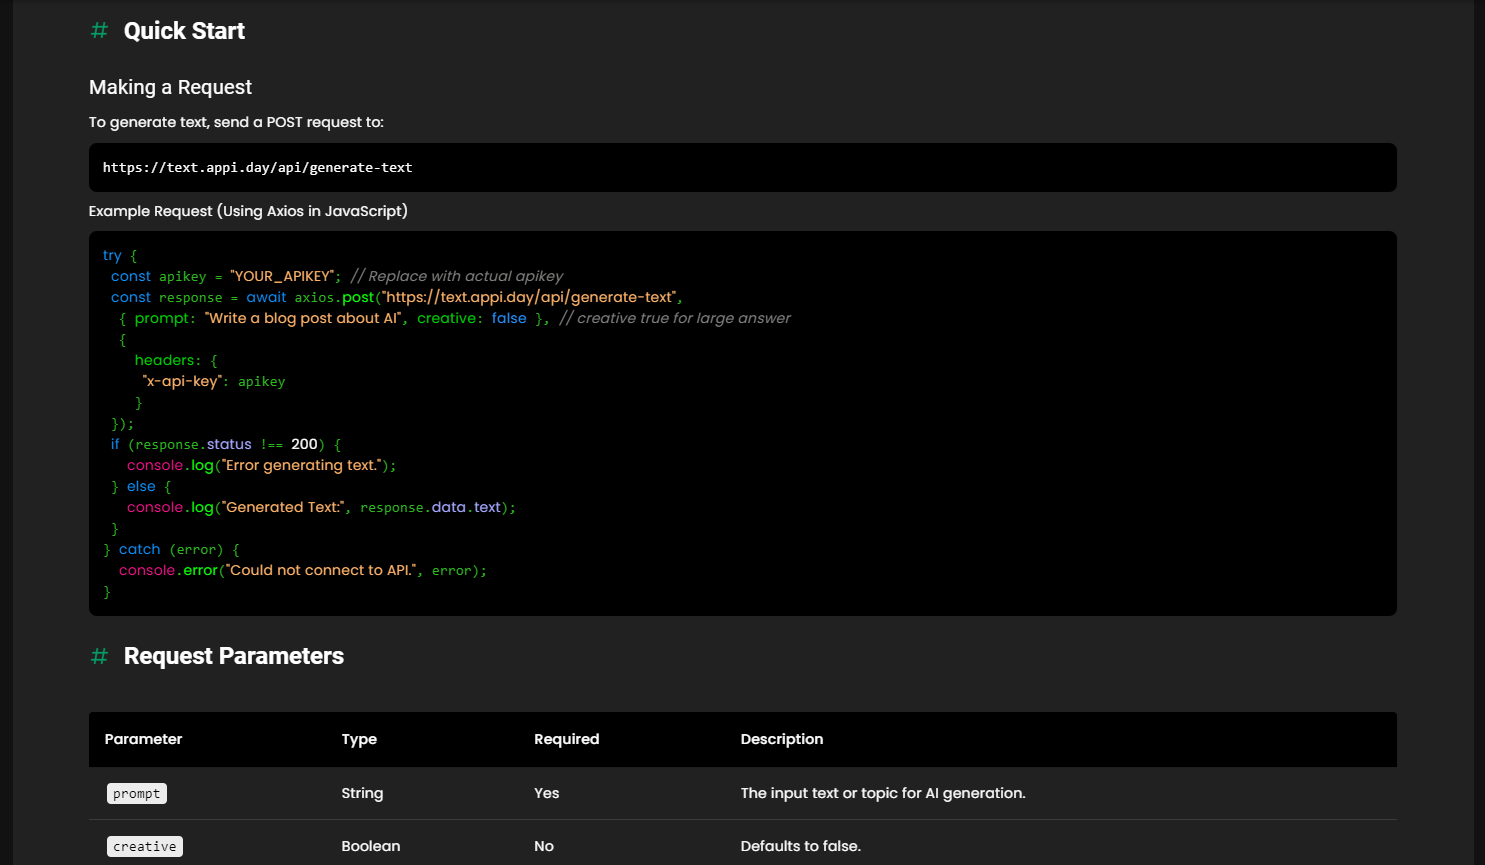1485x865 pixels.
Task: Click the Example Request (Using Axios in JavaScript) label
Action: click(248, 211)
